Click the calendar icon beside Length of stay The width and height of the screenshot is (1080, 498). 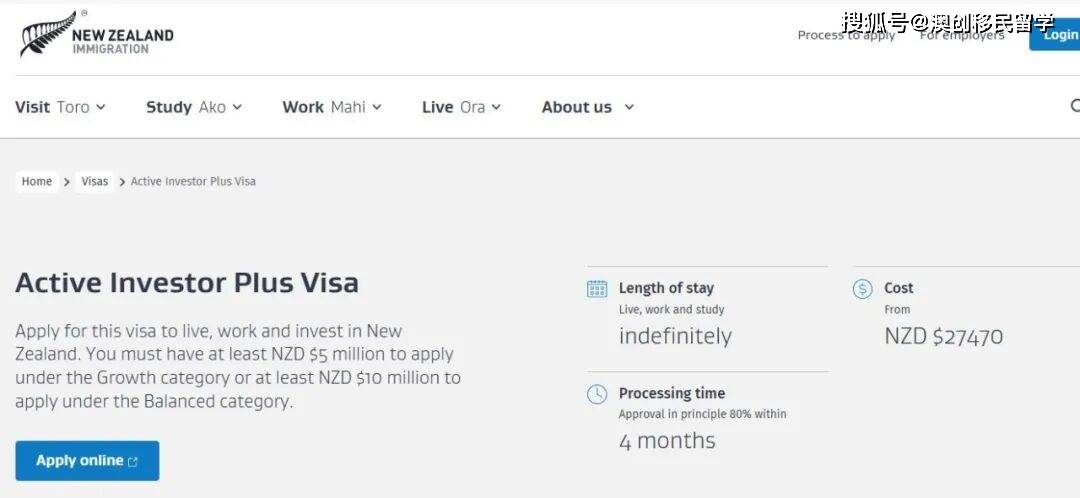click(x=597, y=289)
